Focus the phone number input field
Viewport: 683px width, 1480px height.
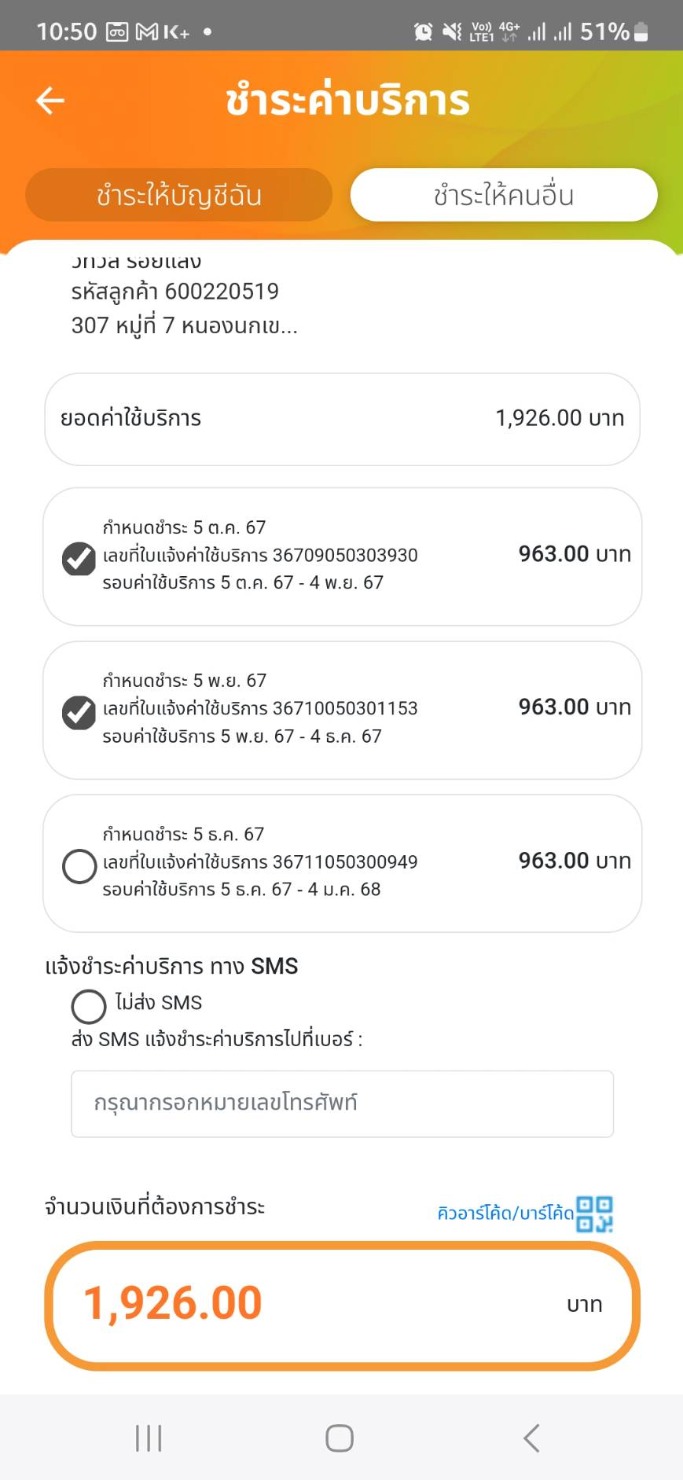coord(341,1104)
